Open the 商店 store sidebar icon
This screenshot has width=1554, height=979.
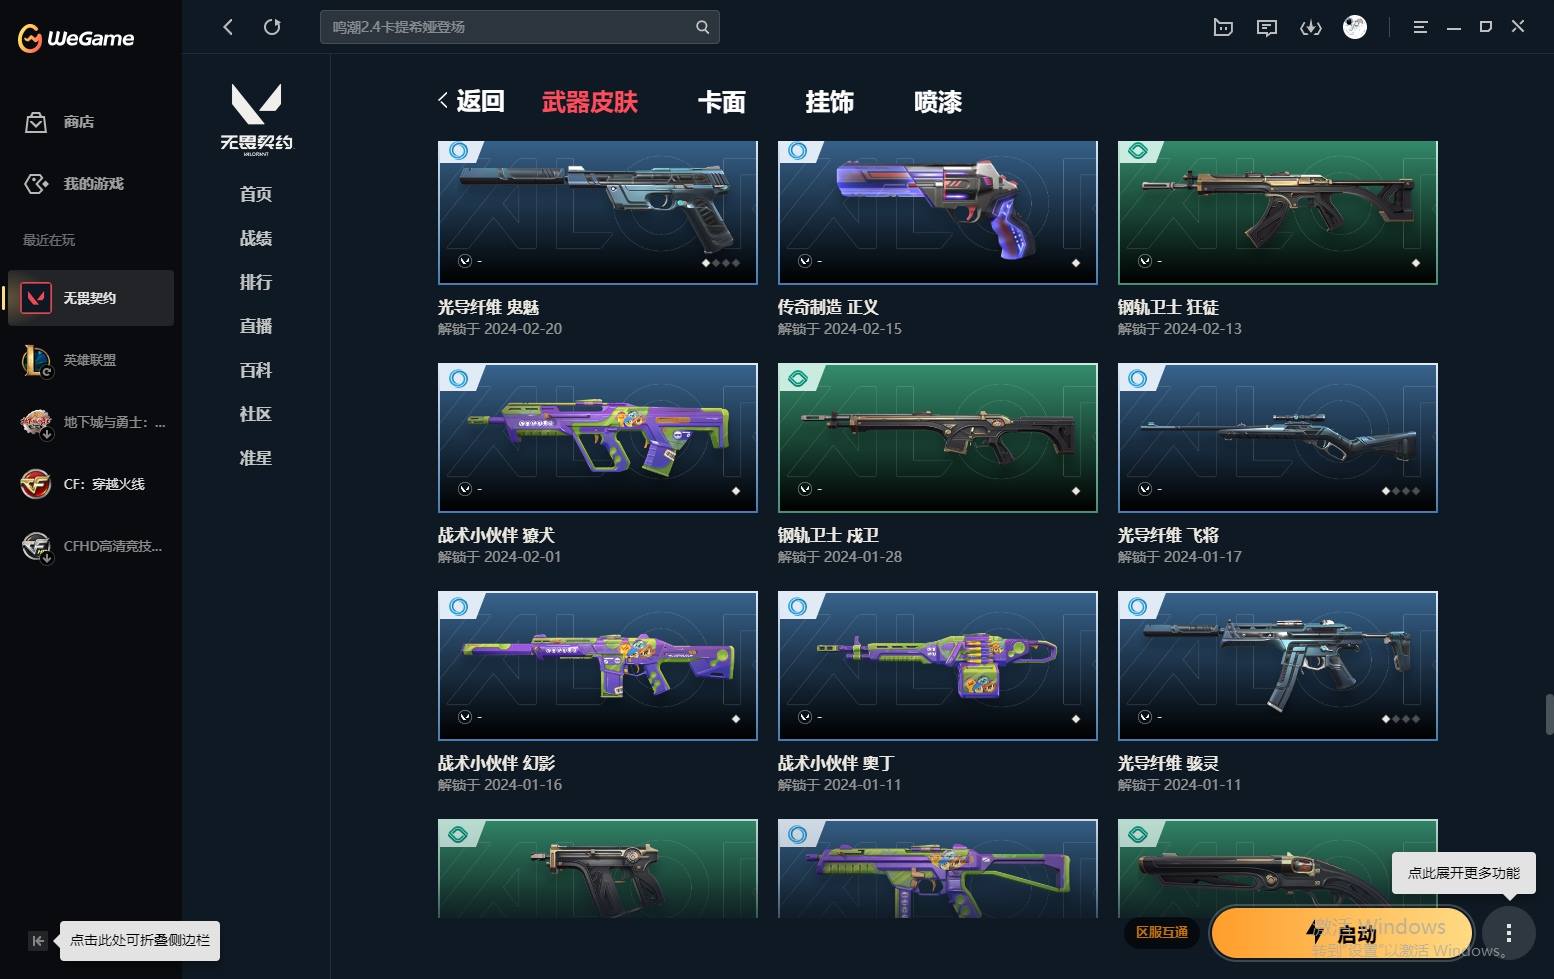pyautogui.click(x=36, y=122)
